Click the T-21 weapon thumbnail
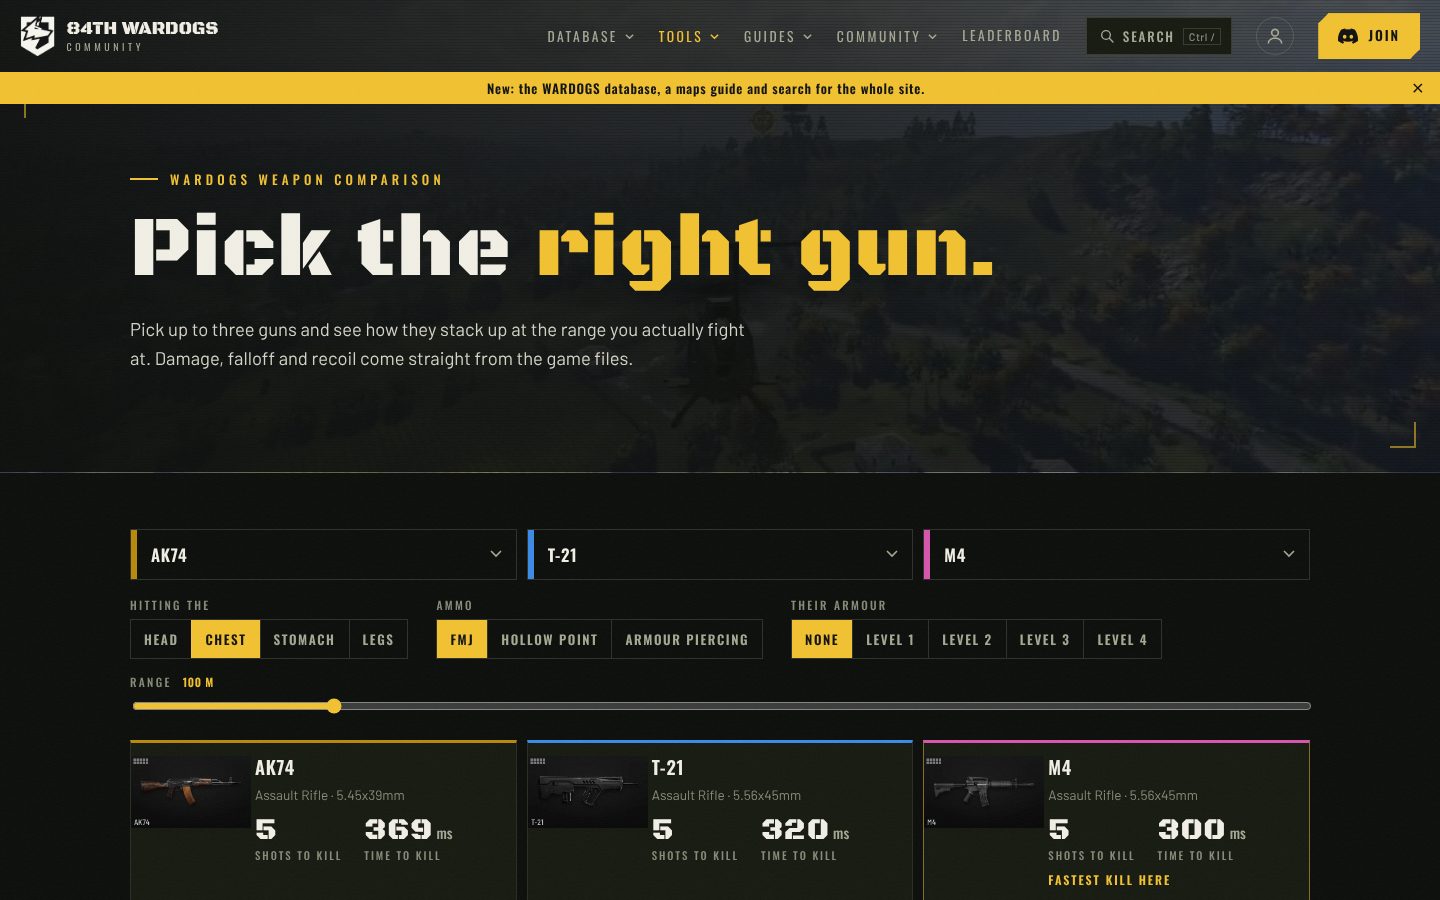The height and width of the screenshot is (900, 1440). pos(588,791)
